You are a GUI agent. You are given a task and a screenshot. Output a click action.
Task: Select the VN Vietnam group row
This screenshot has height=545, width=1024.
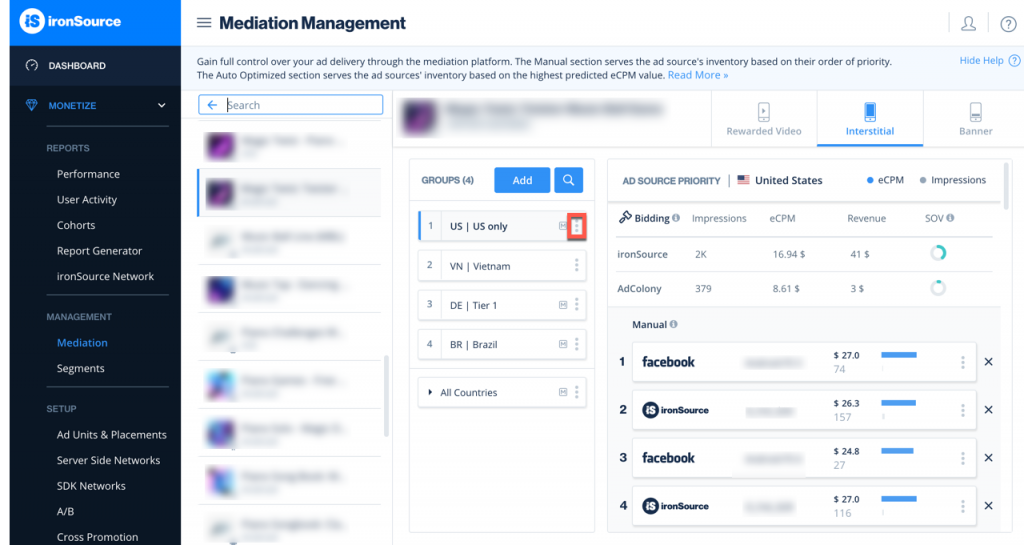coord(502,266)
